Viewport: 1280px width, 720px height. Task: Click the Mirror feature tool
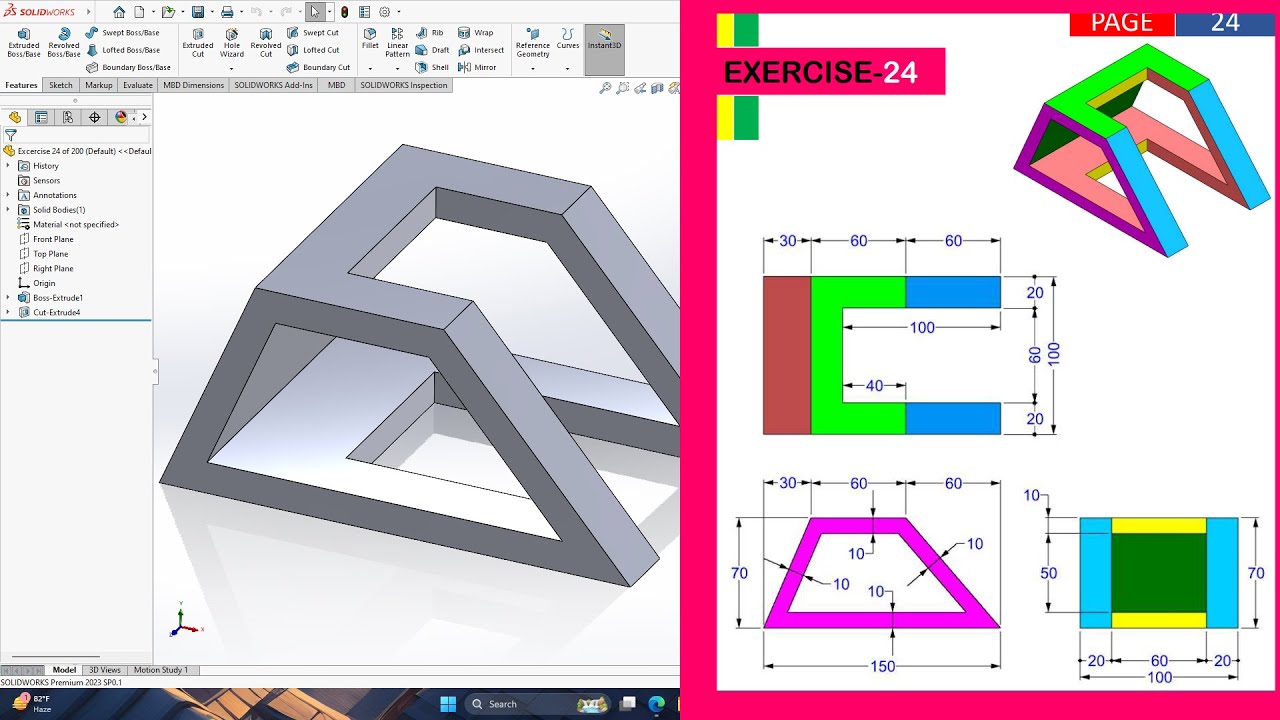tap(477, 68)
